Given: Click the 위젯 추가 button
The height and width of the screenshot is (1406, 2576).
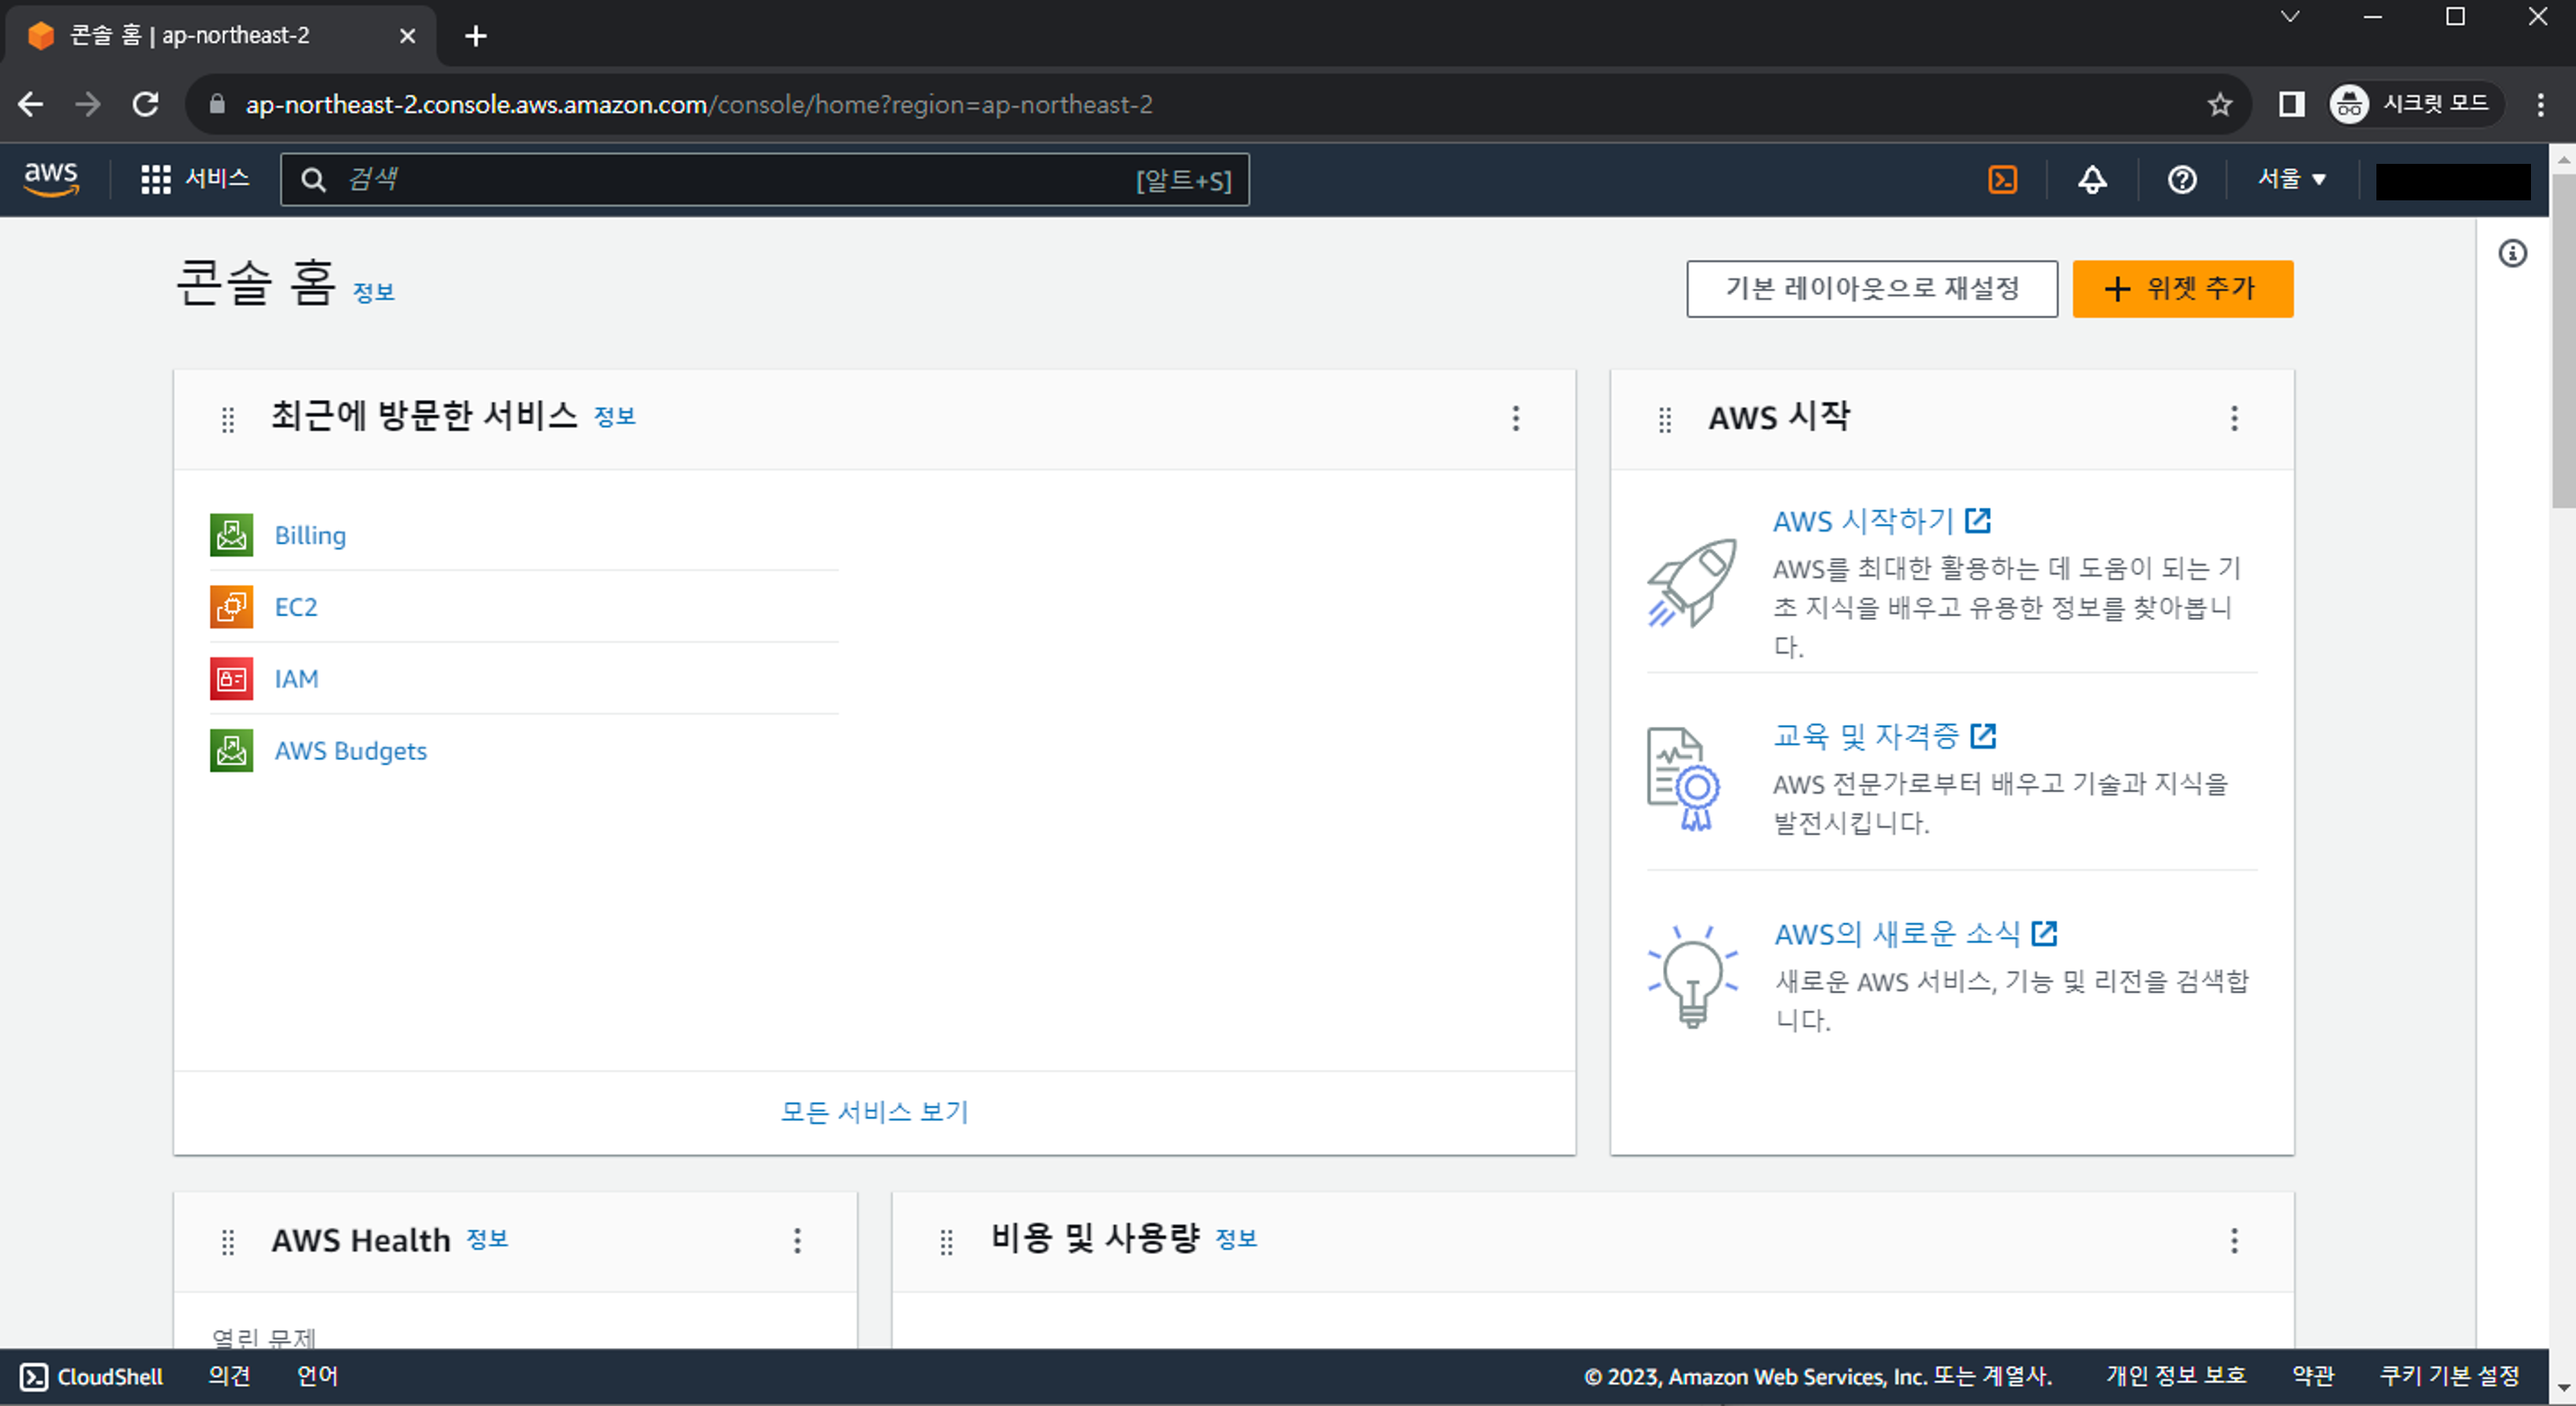Looking at the screenshot, I should coord(2182,289).
